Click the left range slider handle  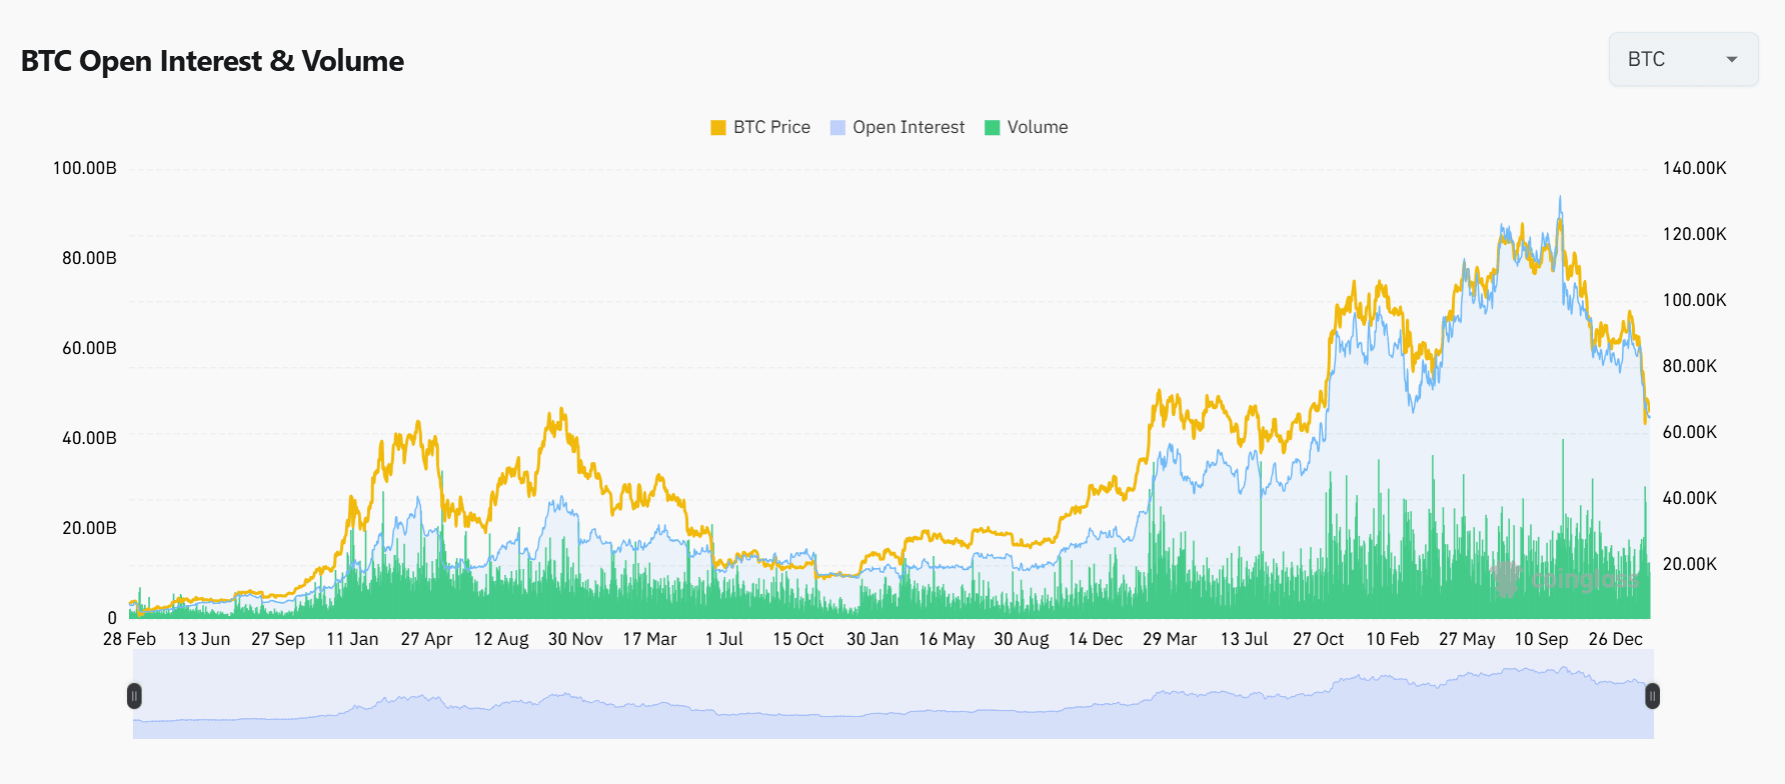(x=134, y=696)
